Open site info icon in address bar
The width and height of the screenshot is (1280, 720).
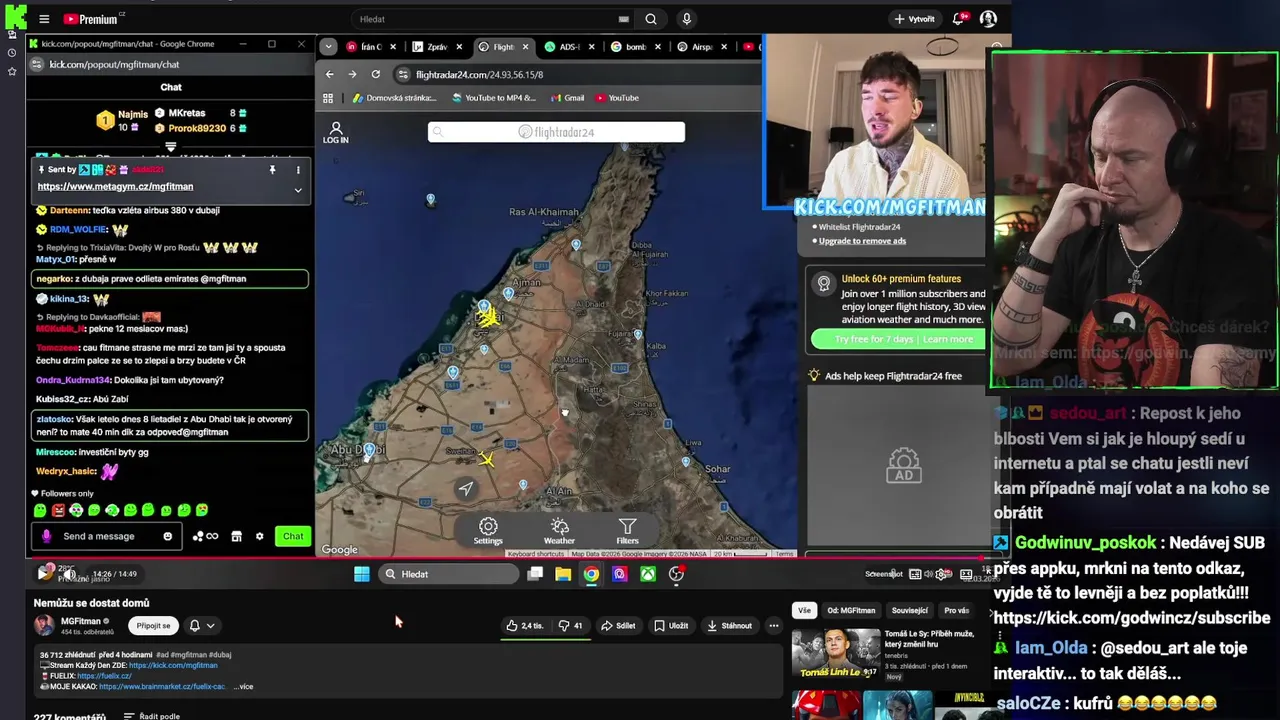coord(403,74)
